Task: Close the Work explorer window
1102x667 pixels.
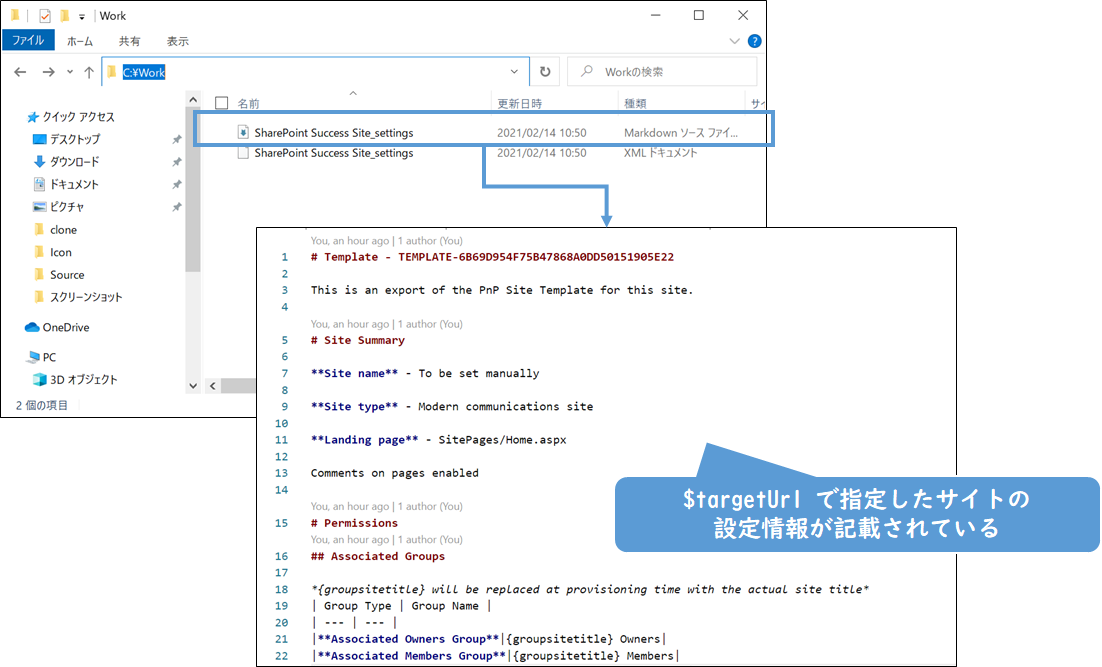Action: coord(743,15)
